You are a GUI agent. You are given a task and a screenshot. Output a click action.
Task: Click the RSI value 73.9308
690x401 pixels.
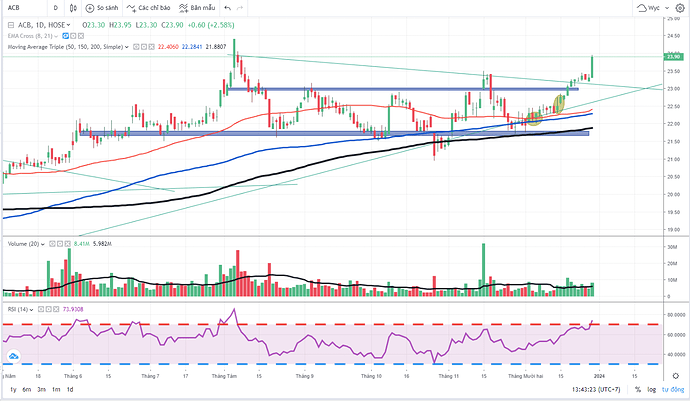coord(73,309)
